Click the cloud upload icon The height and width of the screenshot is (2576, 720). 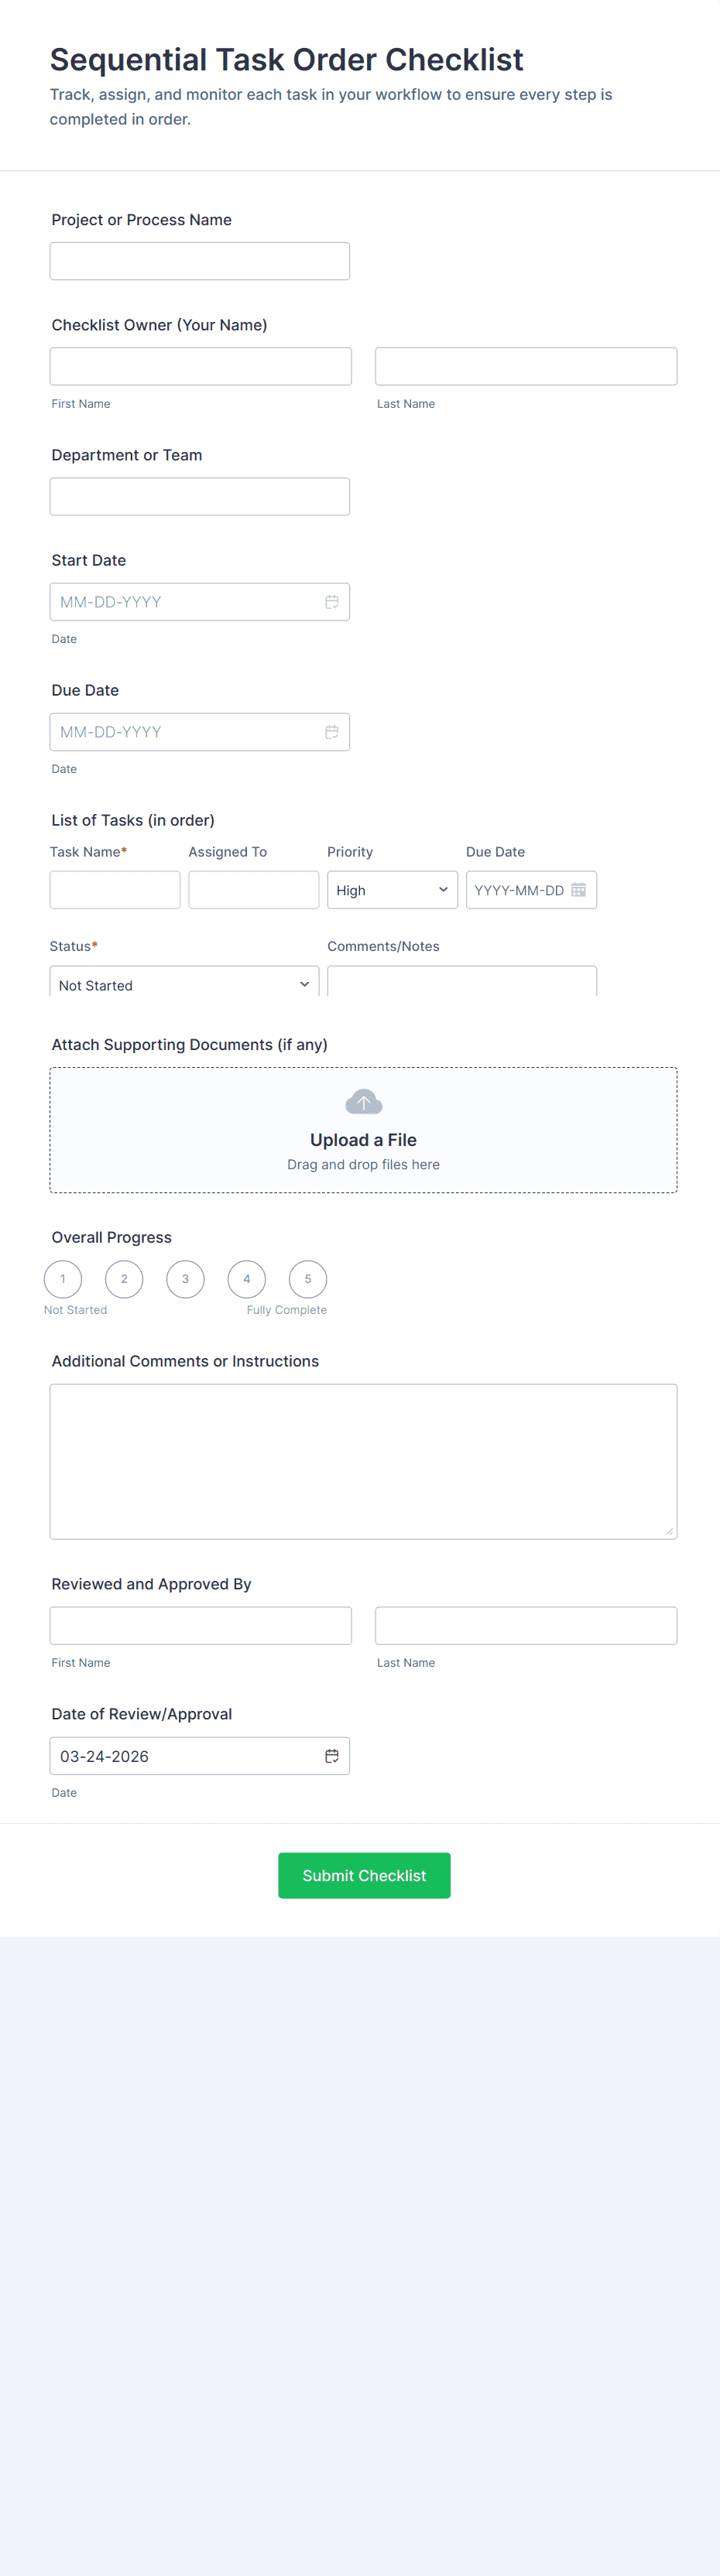pyautogui.click(x=363, y=1102)
